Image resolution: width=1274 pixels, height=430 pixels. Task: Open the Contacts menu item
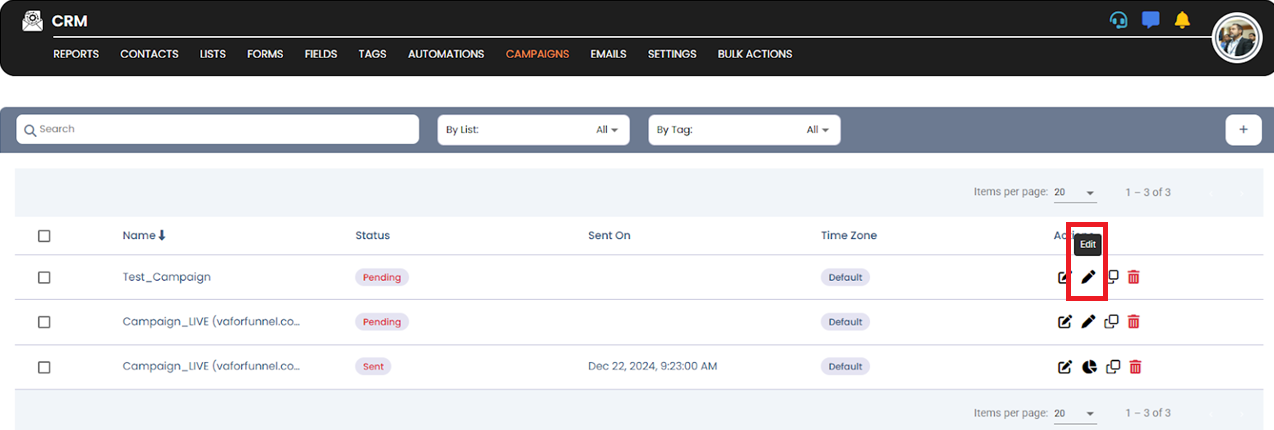[x=149, y=54]
